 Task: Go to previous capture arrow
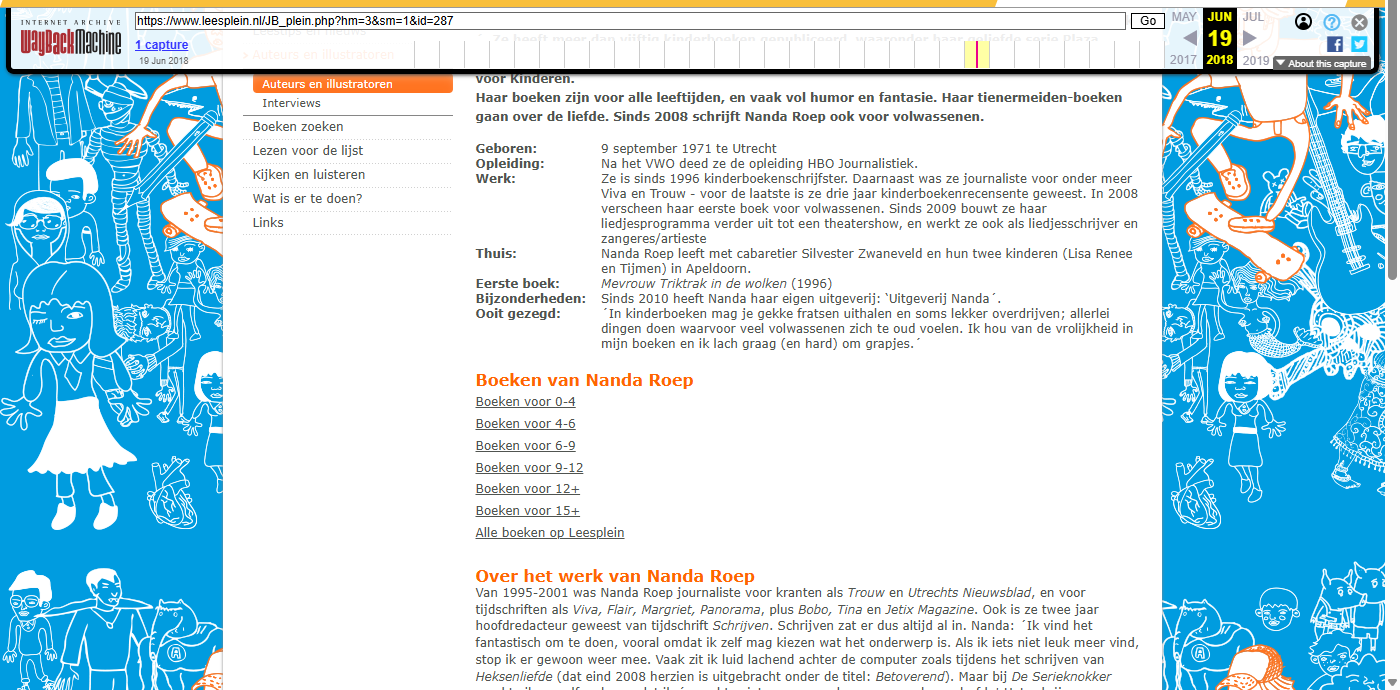(x=1189, y=38)
